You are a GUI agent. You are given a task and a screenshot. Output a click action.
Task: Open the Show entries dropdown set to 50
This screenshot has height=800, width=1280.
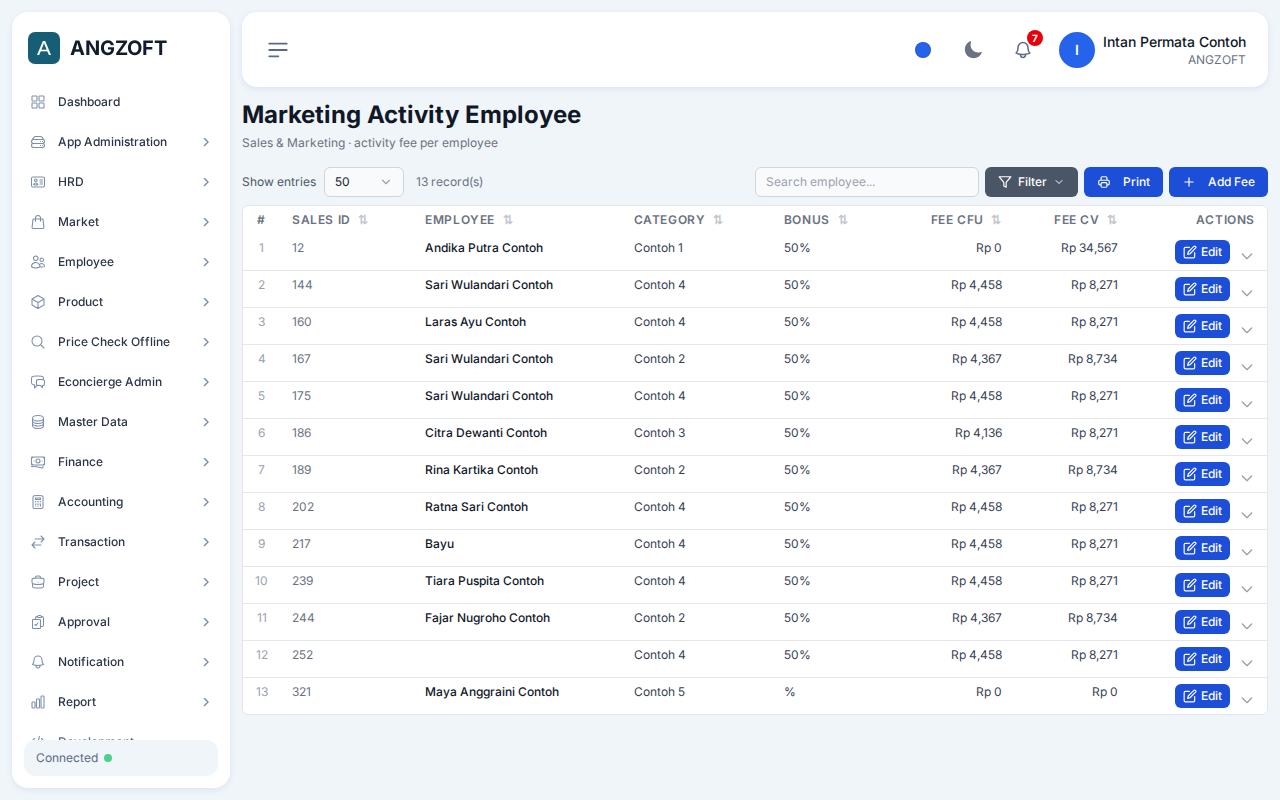pyautogui.click(x=364, y=182)
